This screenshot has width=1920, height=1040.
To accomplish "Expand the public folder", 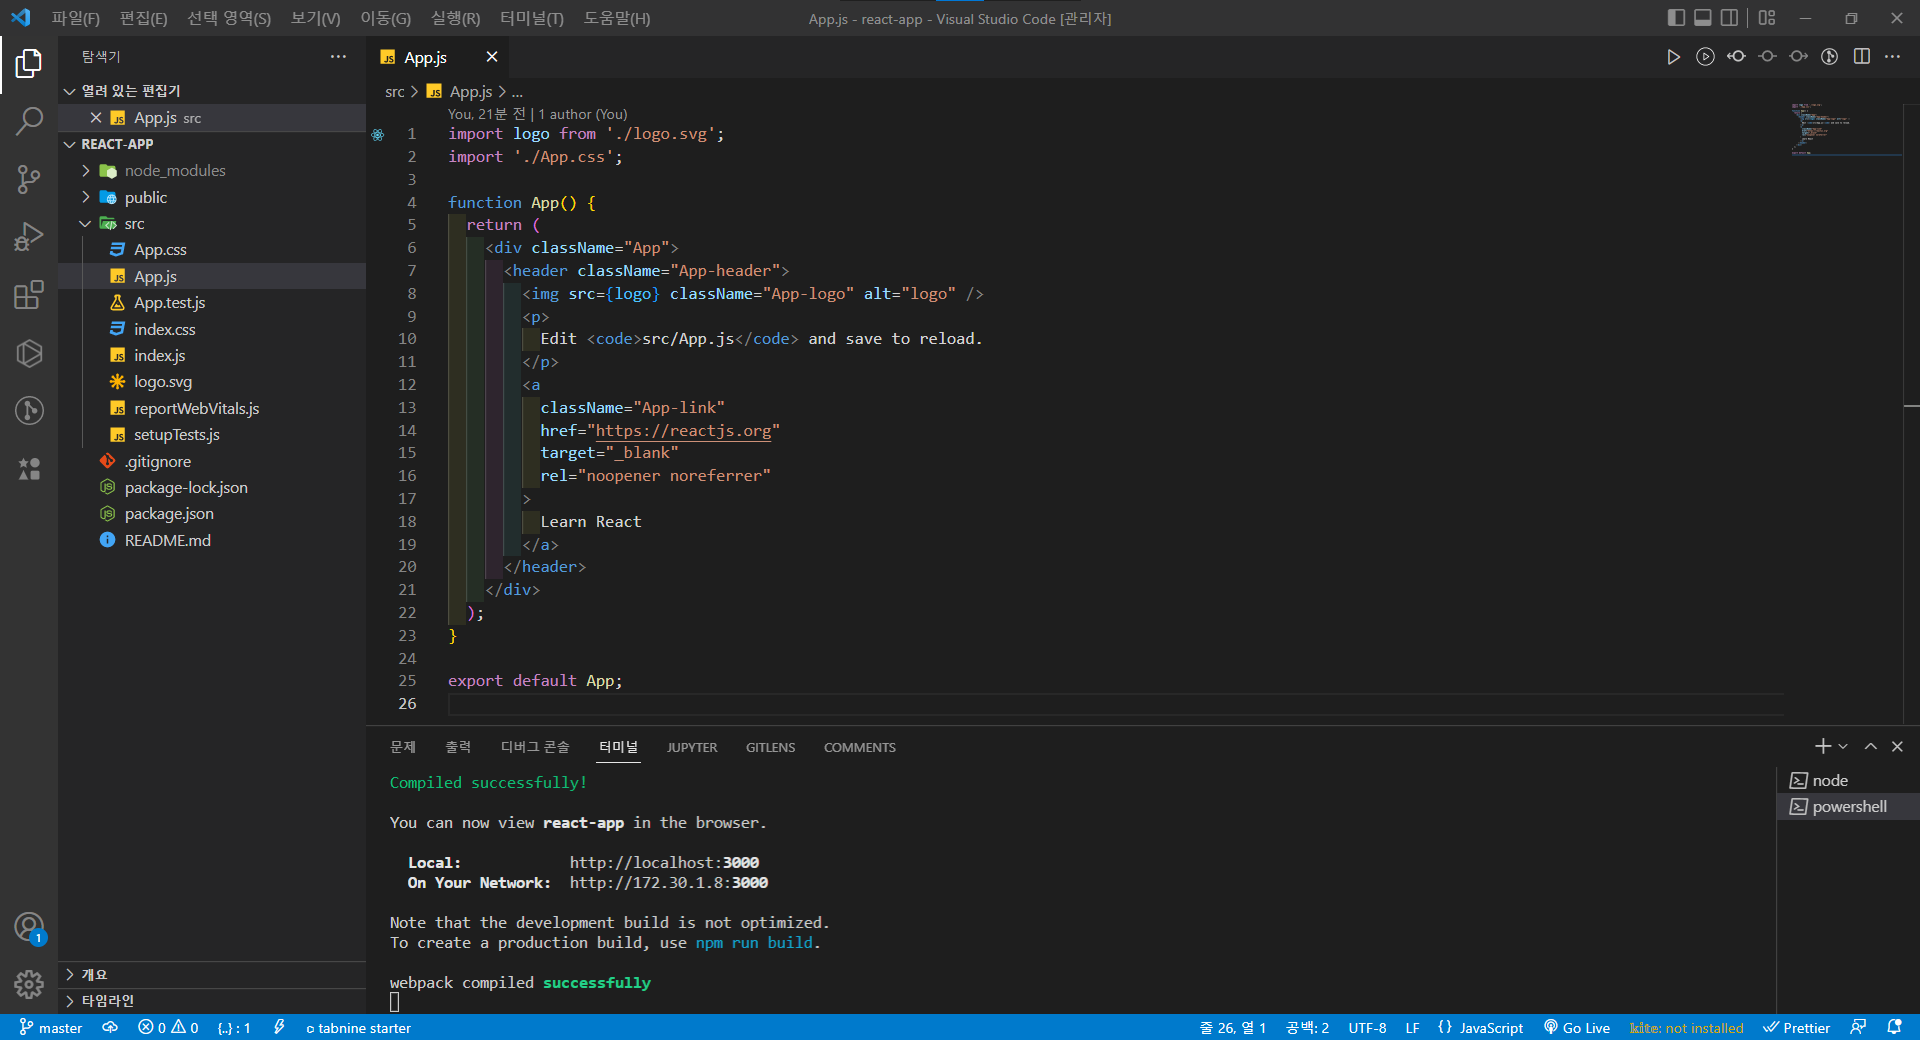I will 212,198.
